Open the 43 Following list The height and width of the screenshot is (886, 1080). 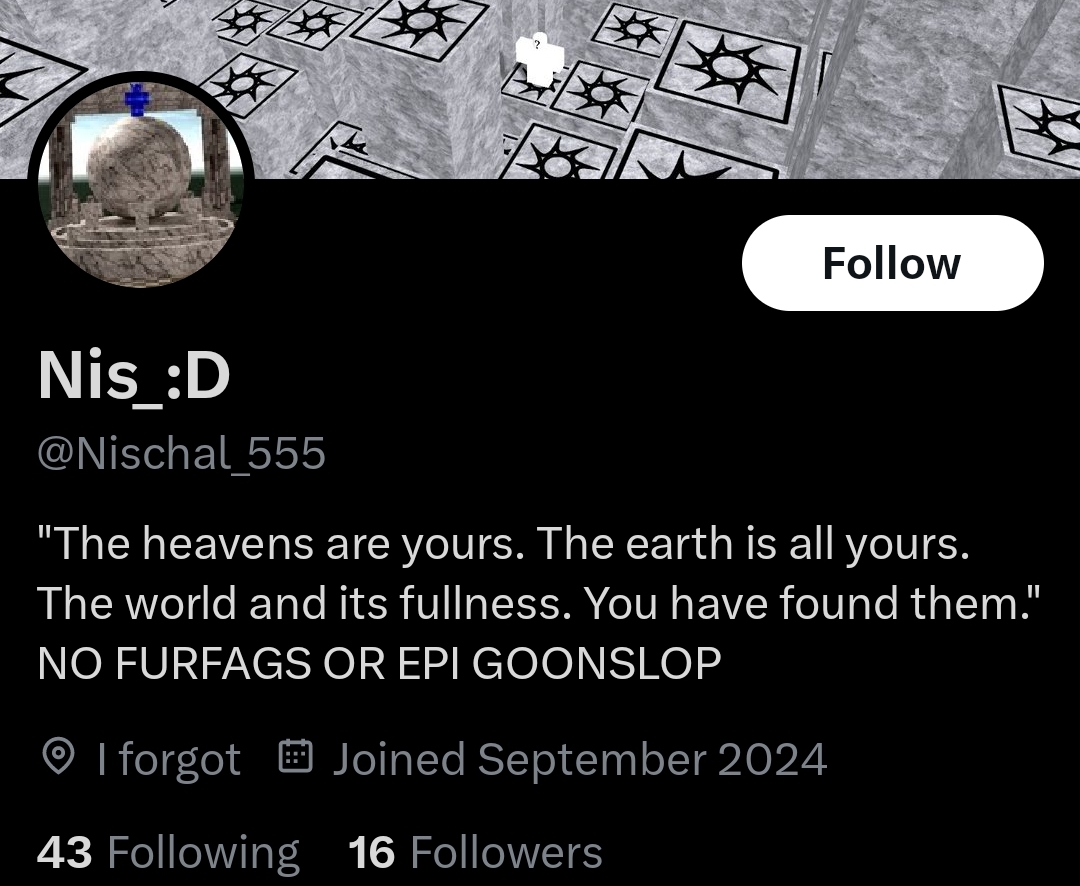(x=168, y=852)
